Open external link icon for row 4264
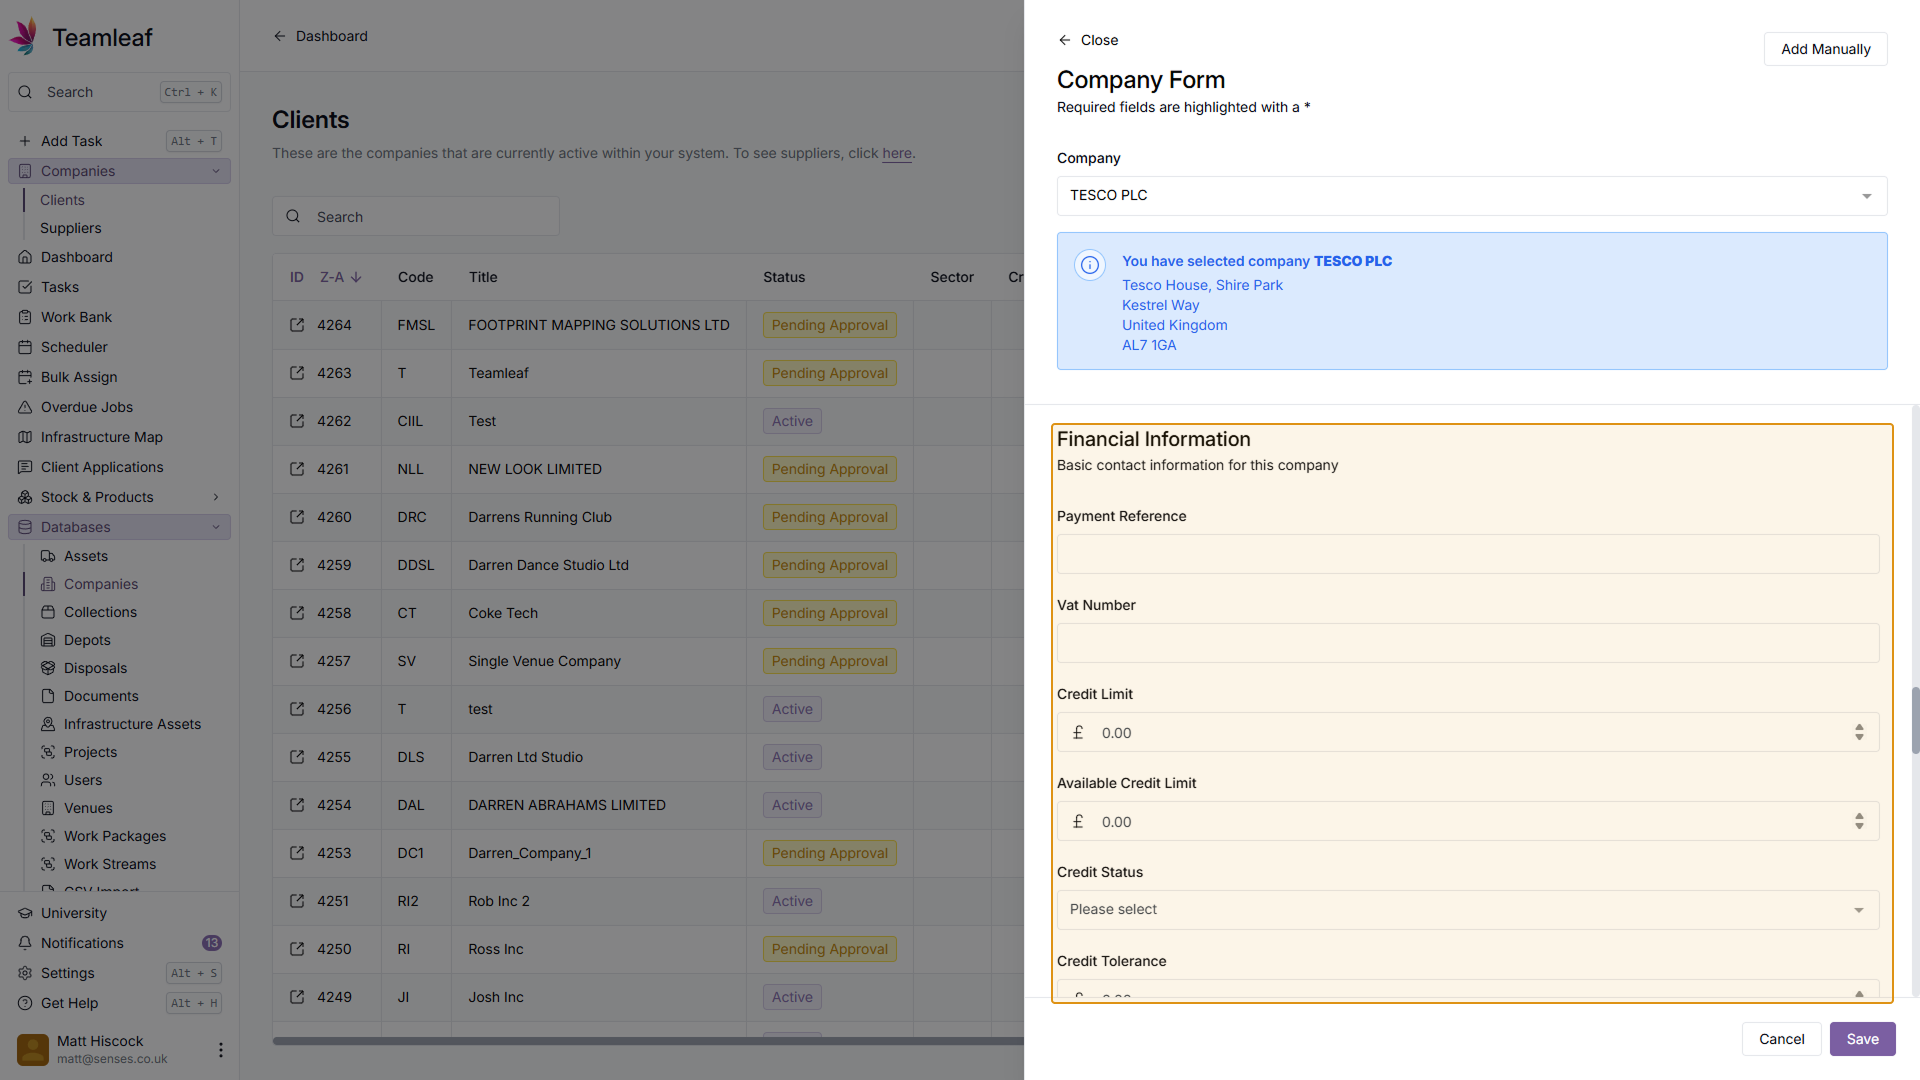The width and height of the screenshot is (1920, 1080). point(297,325)
